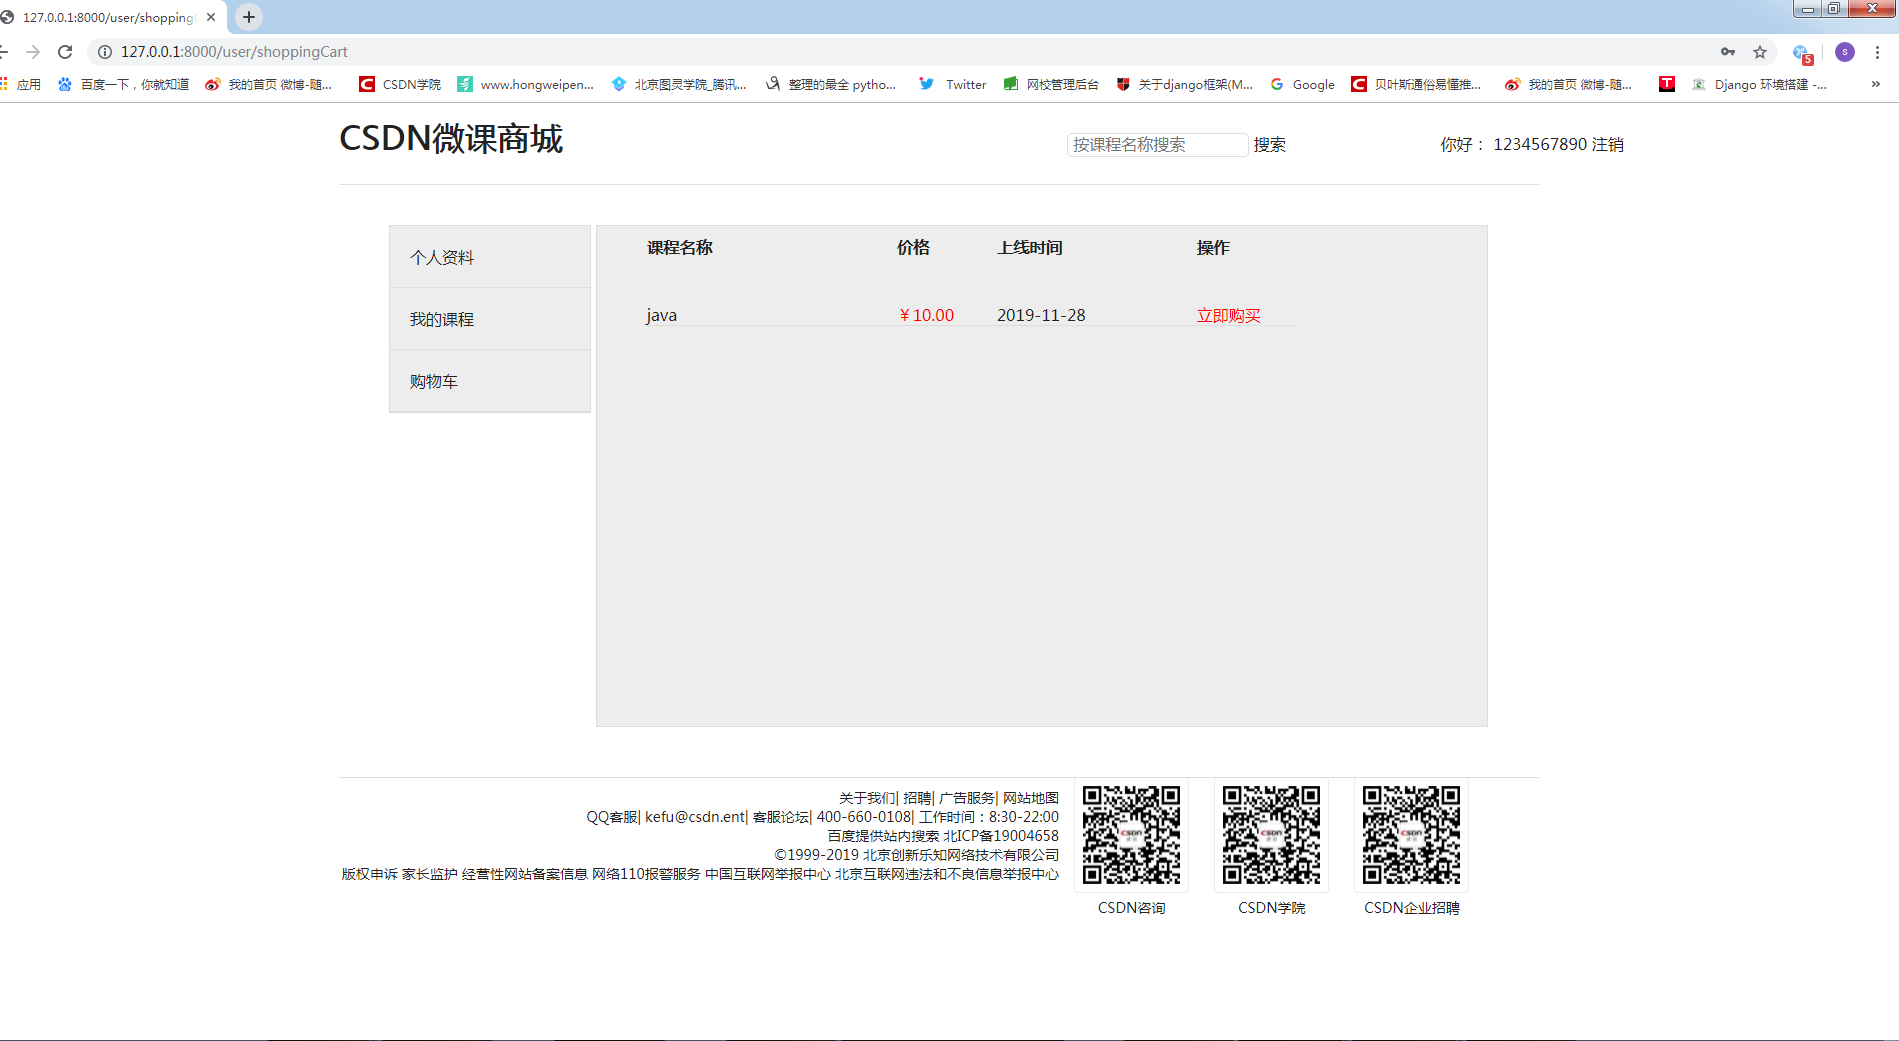
Task: Go forward with the browser arrow
Action: (x=33, y=52)
